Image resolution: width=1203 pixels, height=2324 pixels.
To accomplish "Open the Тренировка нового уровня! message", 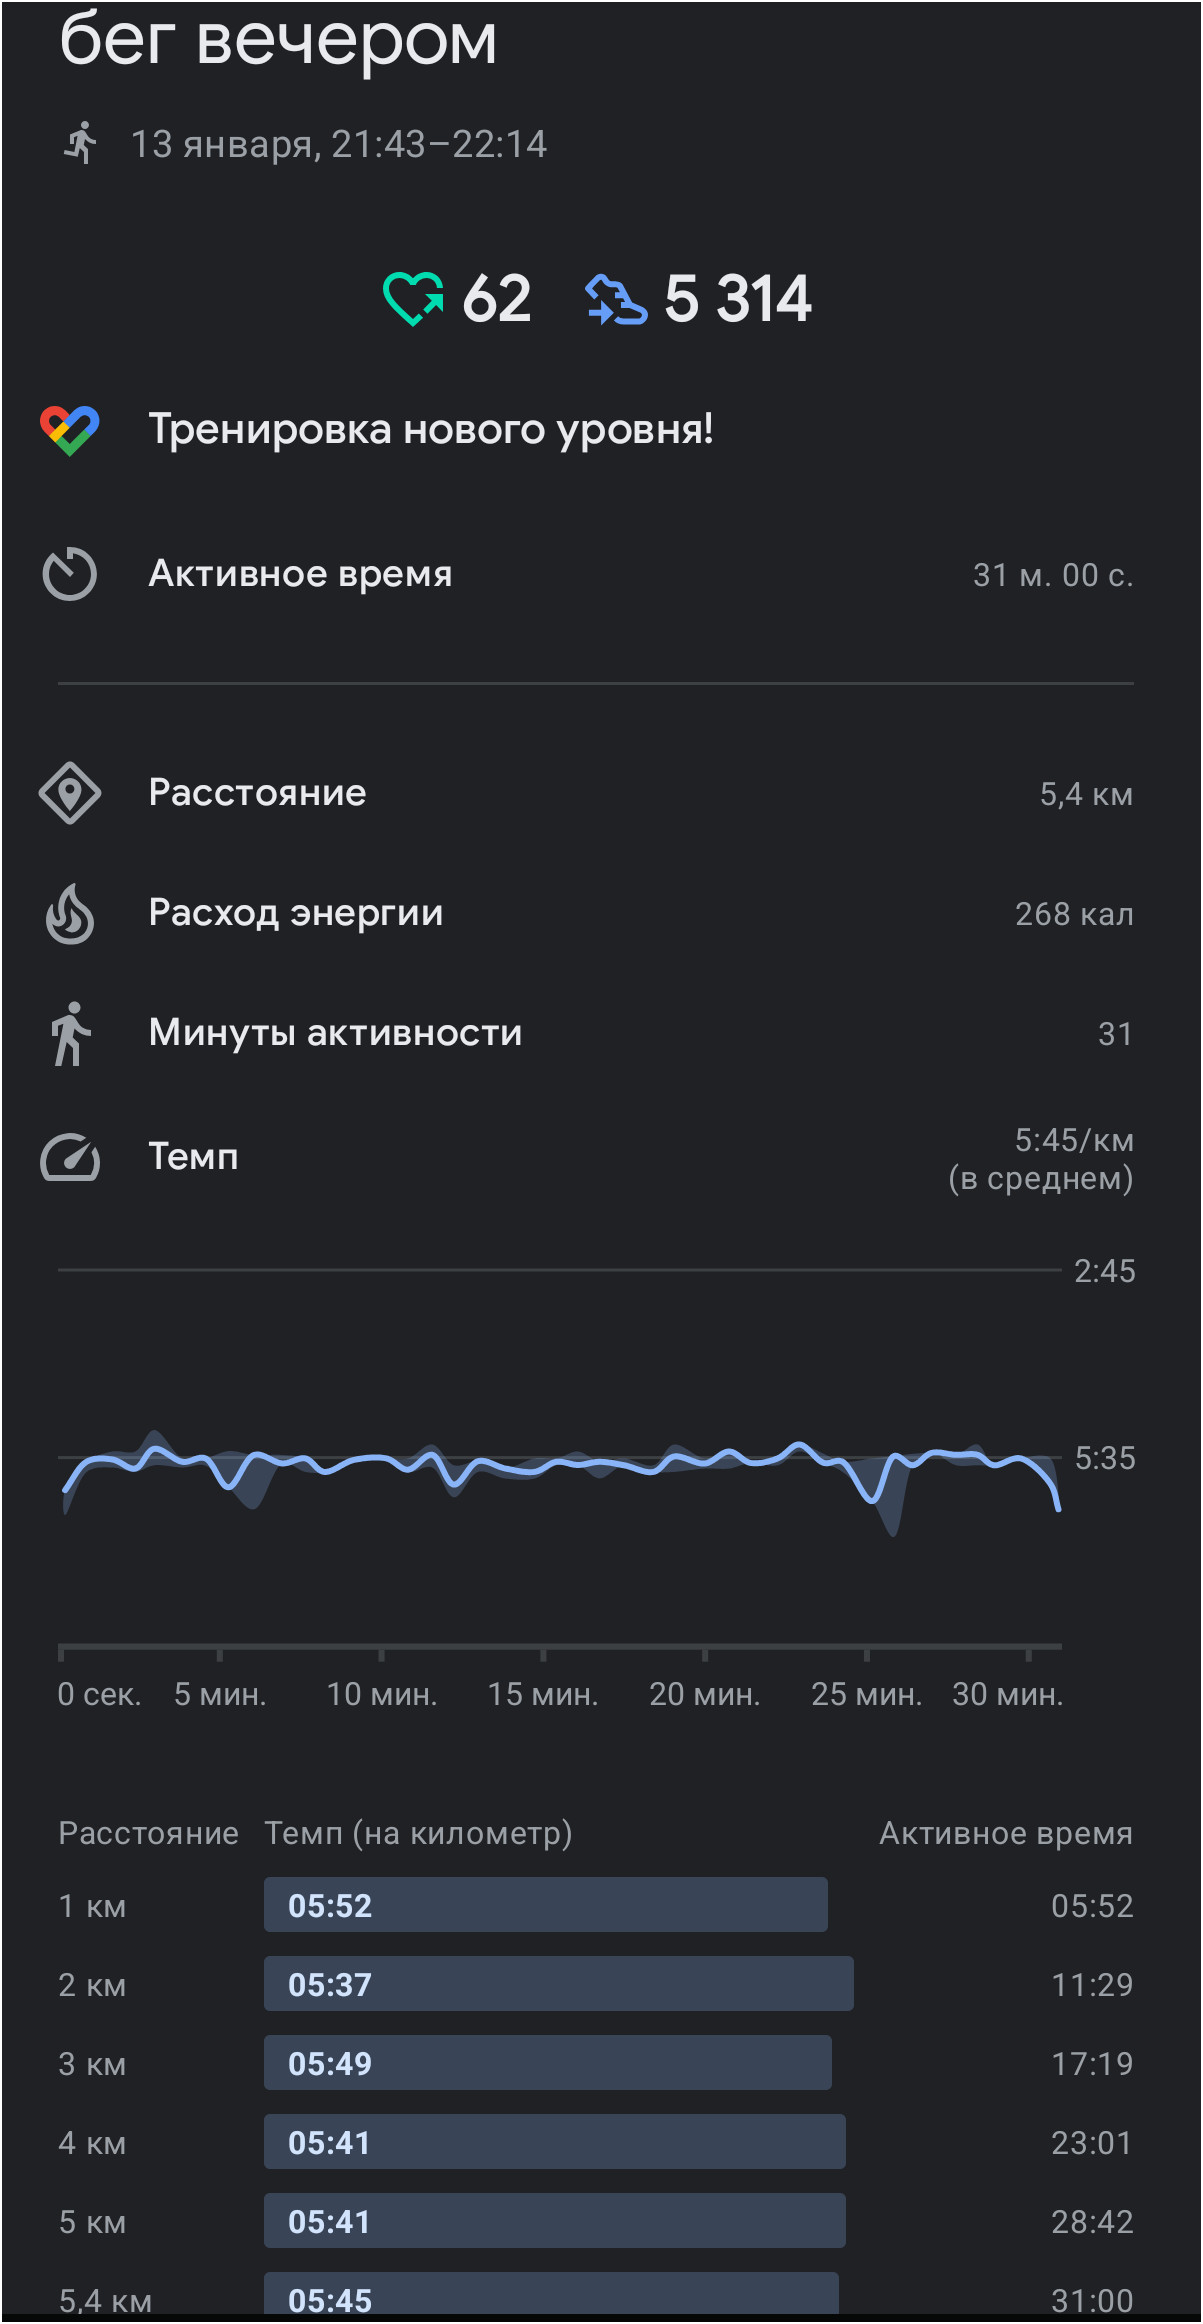I will [431, 429].
